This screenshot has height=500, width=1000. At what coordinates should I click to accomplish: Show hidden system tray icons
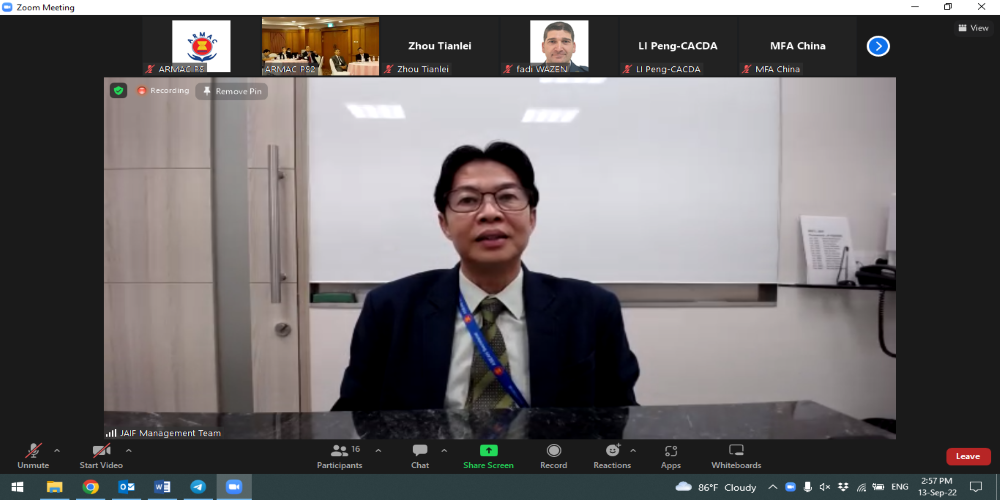772,487
